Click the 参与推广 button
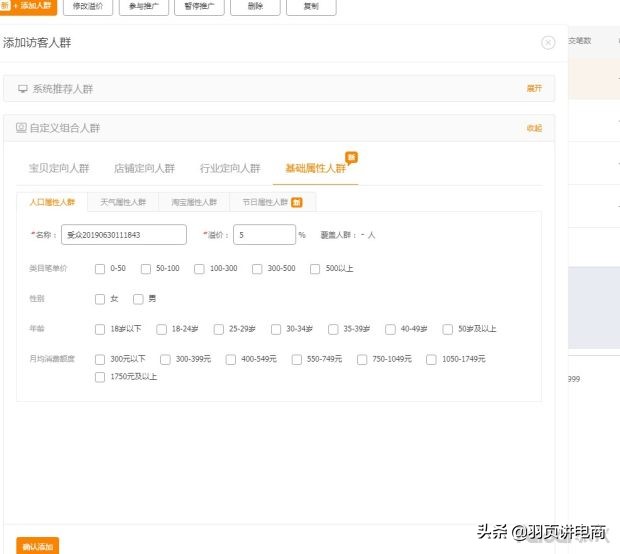The image size is (620, 554). click(144, 6)
